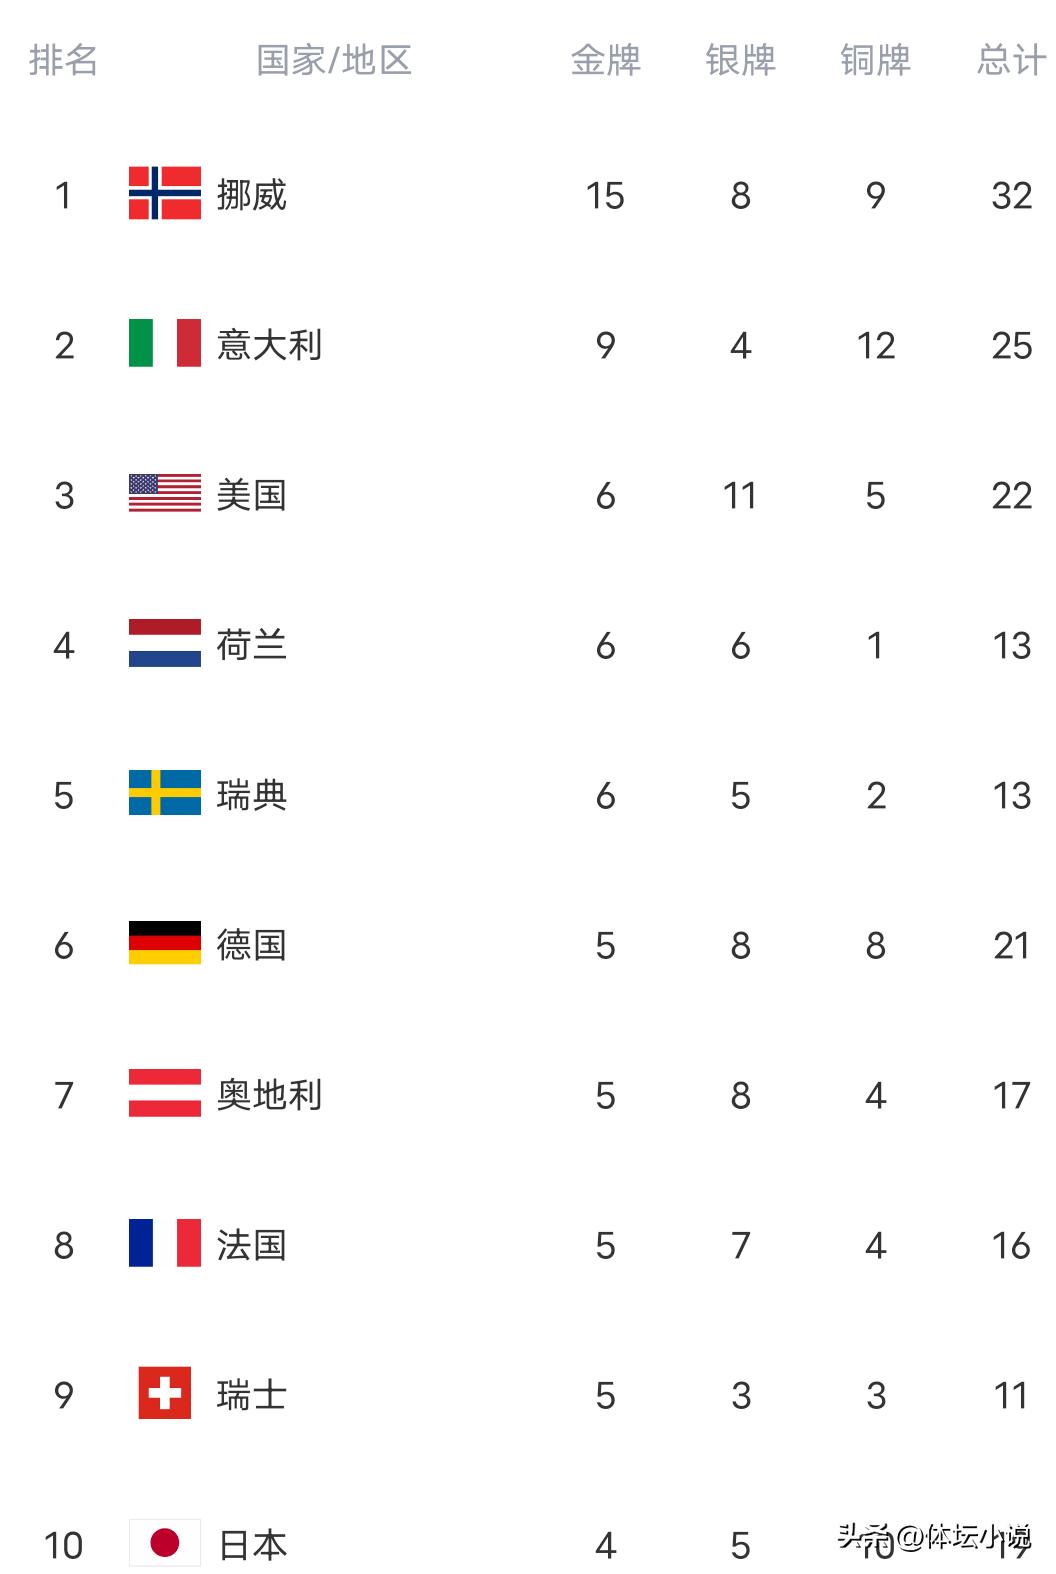Click the Netherlands flag icon

pyautogui.click(x=165, y=643)
